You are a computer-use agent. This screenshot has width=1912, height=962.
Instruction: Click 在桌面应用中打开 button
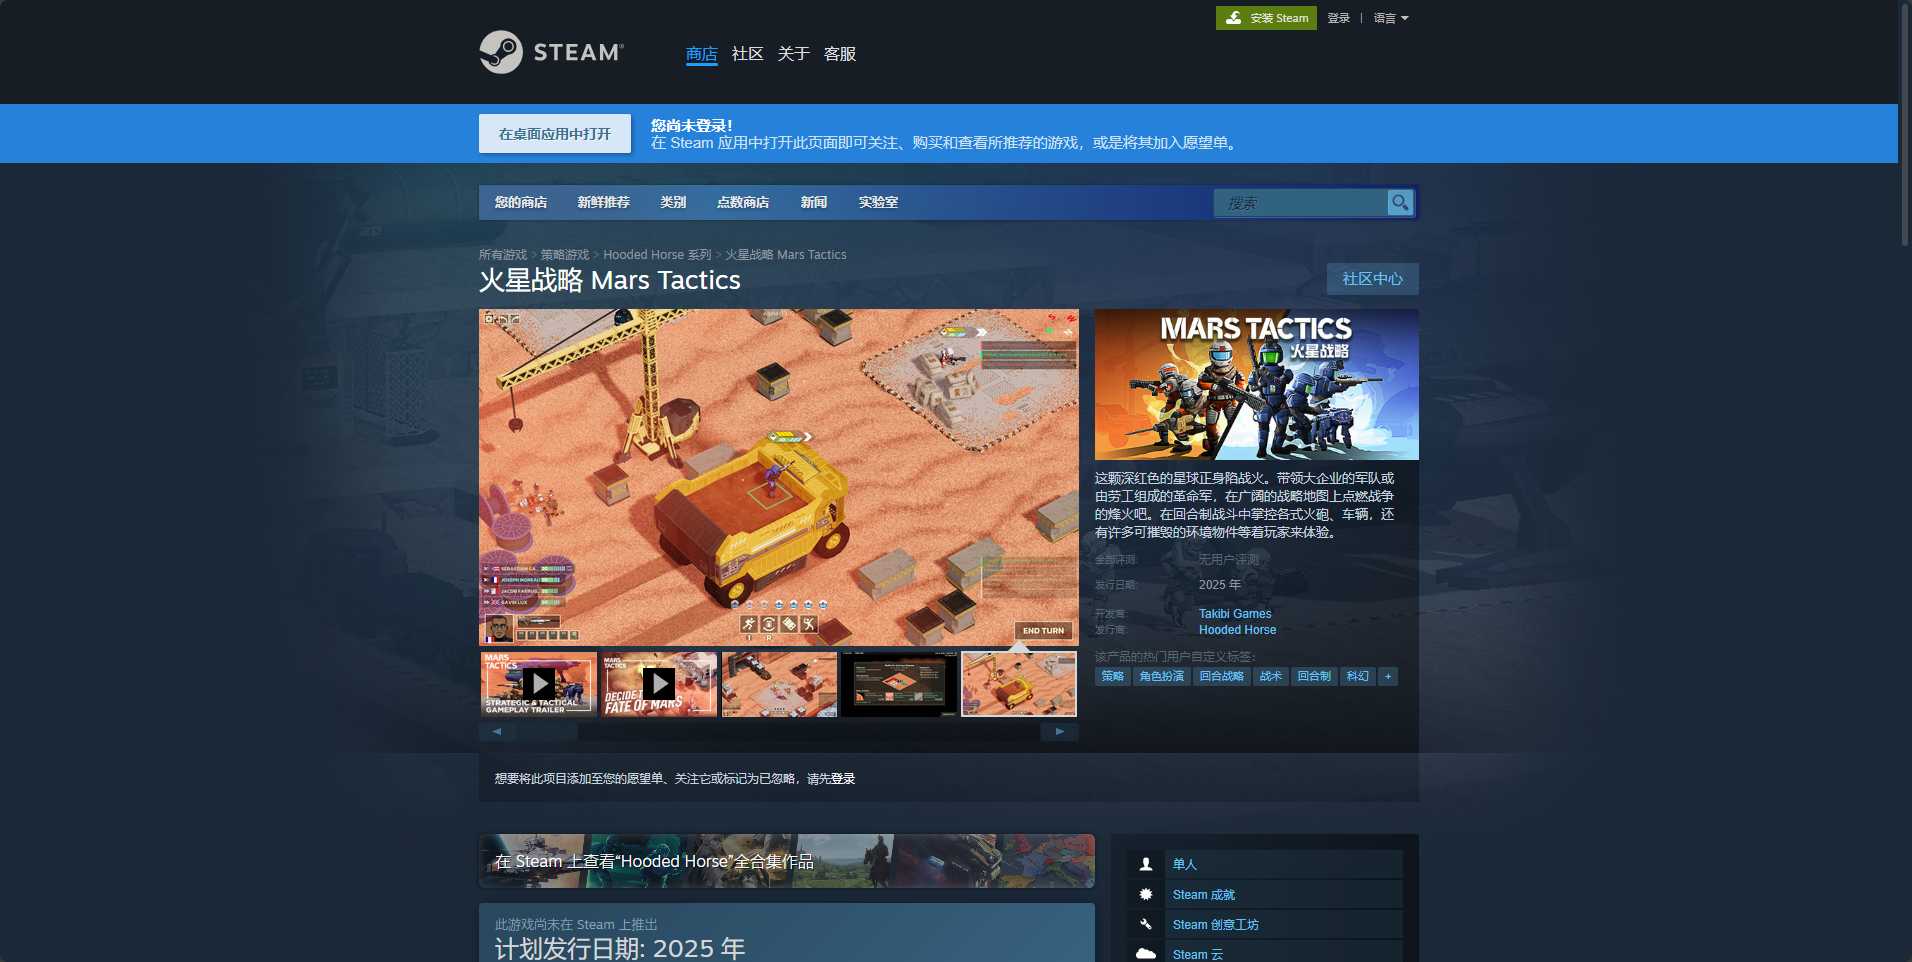(555, 133)
